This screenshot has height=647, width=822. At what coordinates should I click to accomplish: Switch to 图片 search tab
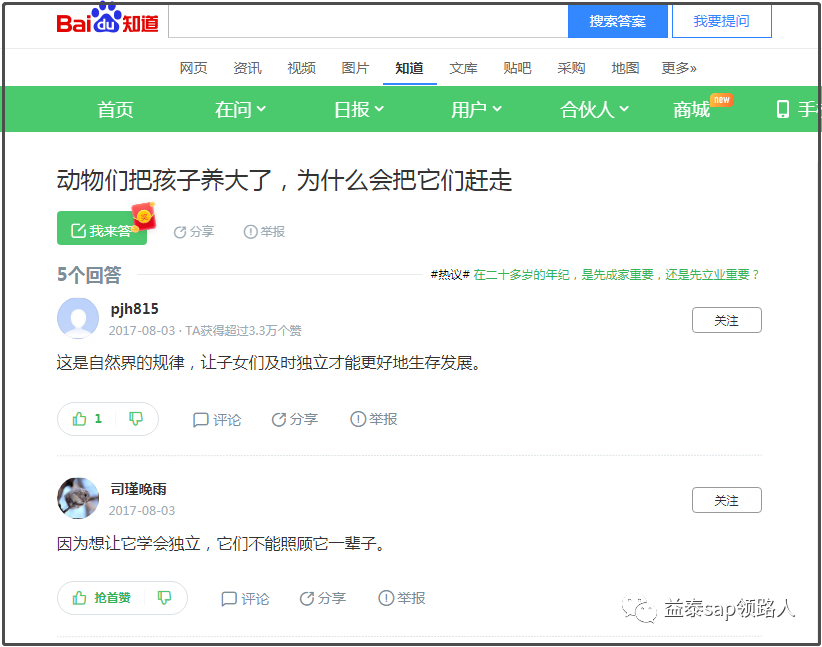tap(355, 68)
